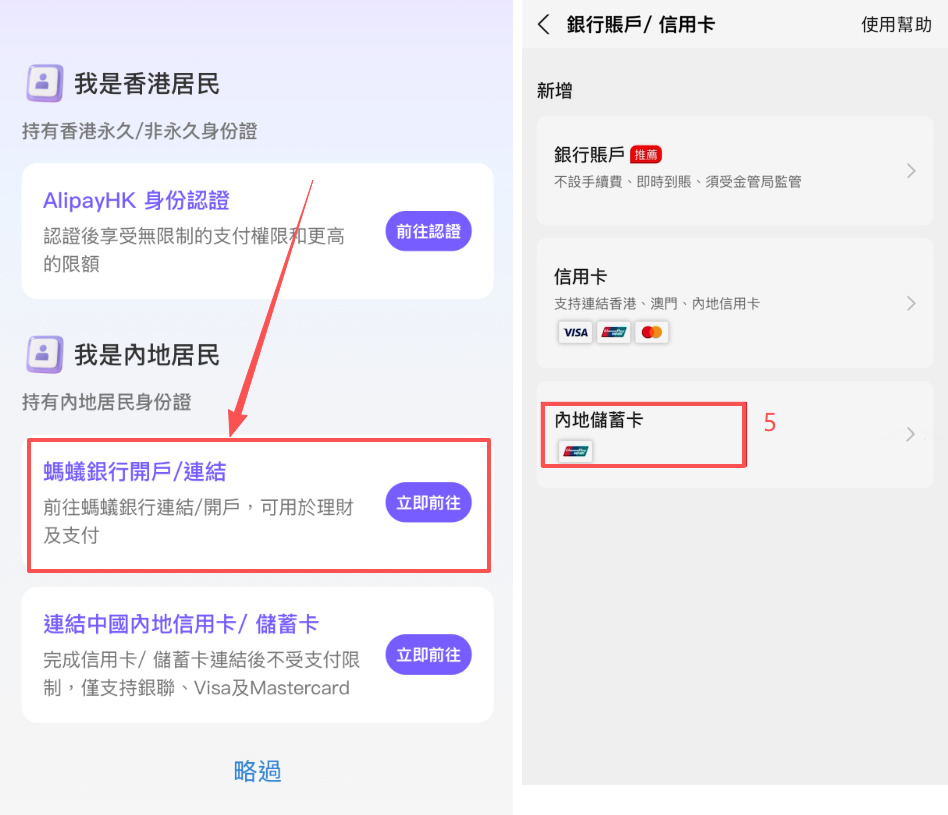Select the 連結中國內地信用卡/儲蓄卡 title
Viewport: 948px width, 815px height.
[x=181, y=624]
